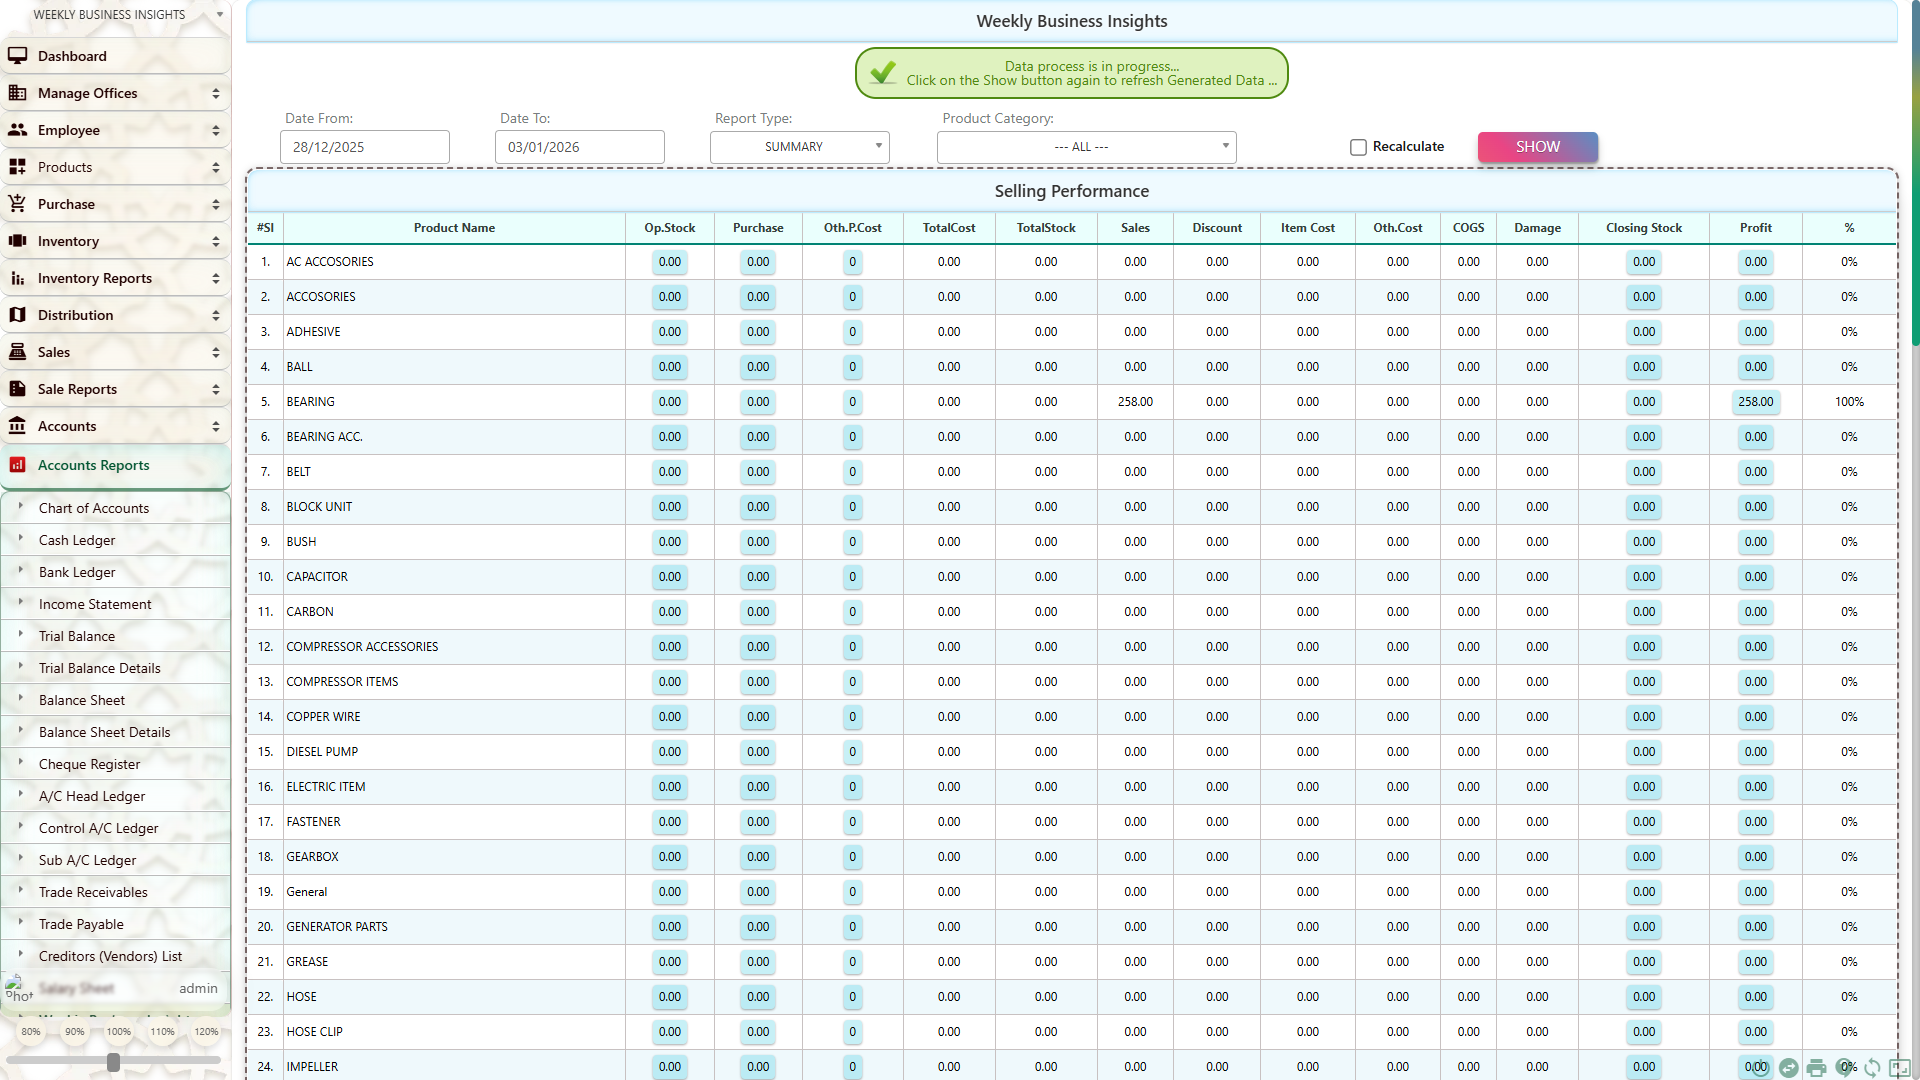Click the zoom slider handle

click(x=113, y=1062)
